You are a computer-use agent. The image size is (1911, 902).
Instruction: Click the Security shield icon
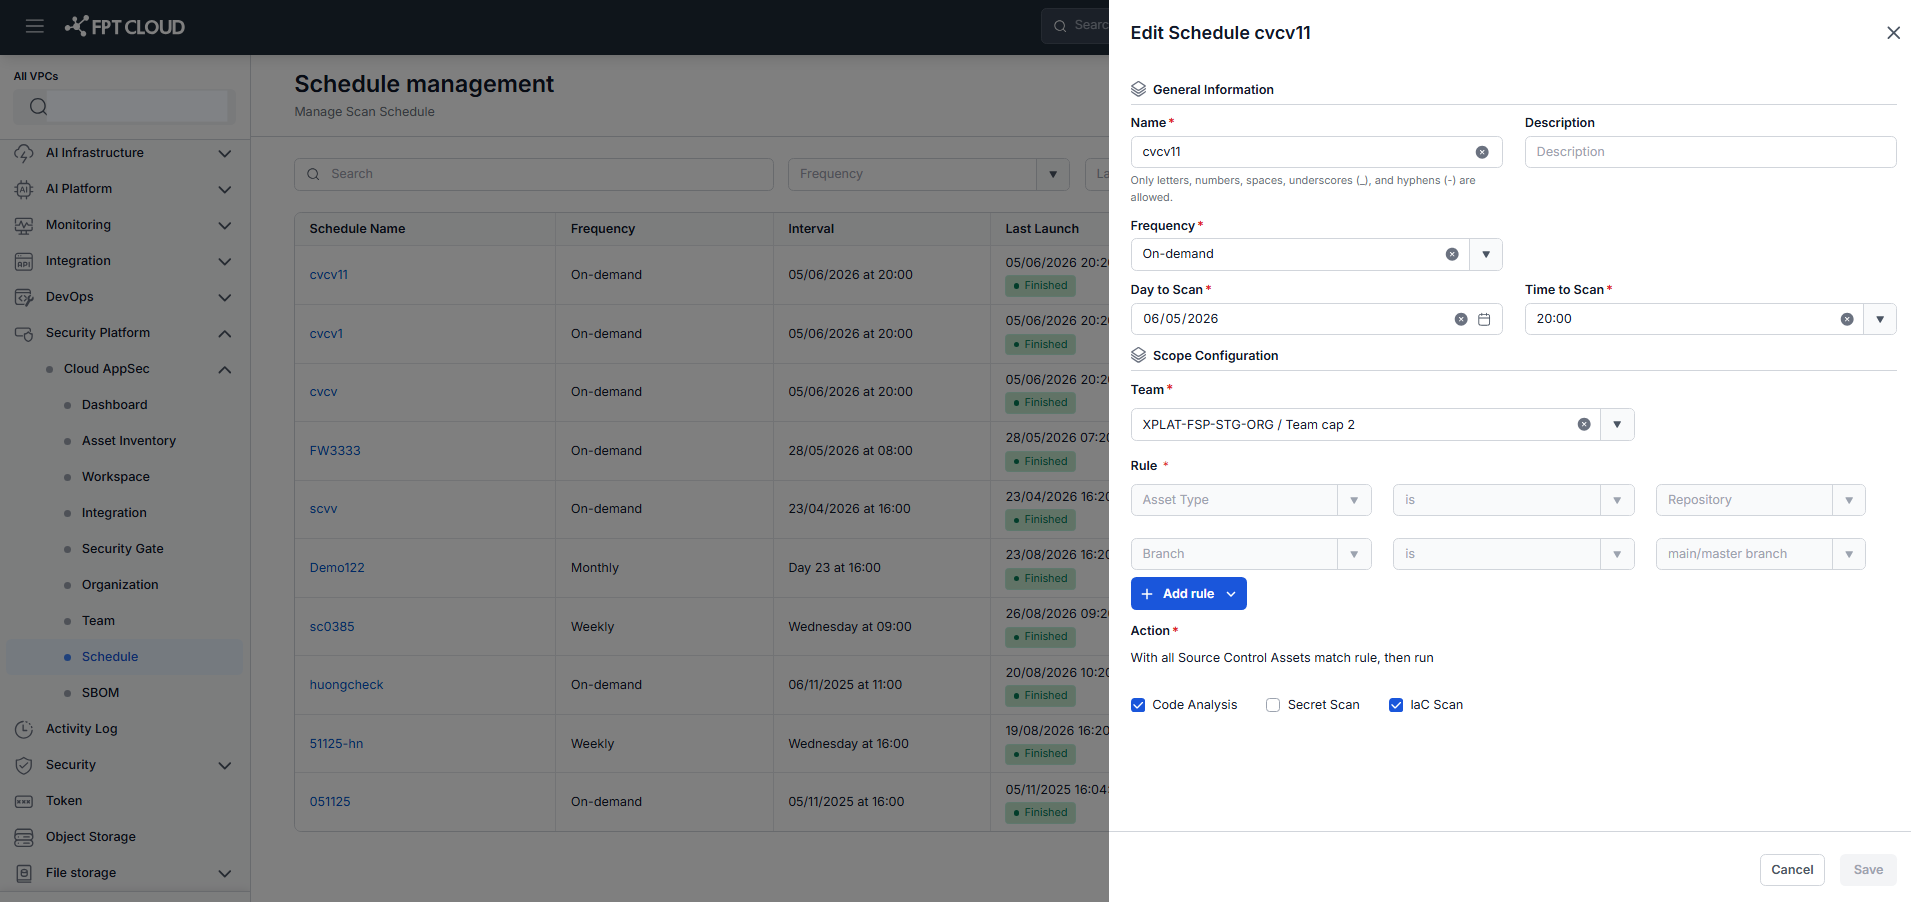(24, 765)
